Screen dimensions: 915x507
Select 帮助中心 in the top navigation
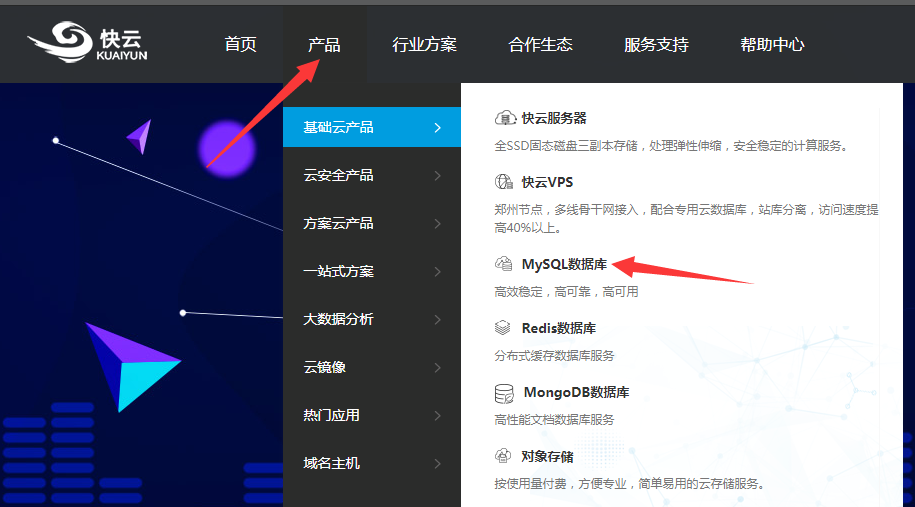(772, 45)
